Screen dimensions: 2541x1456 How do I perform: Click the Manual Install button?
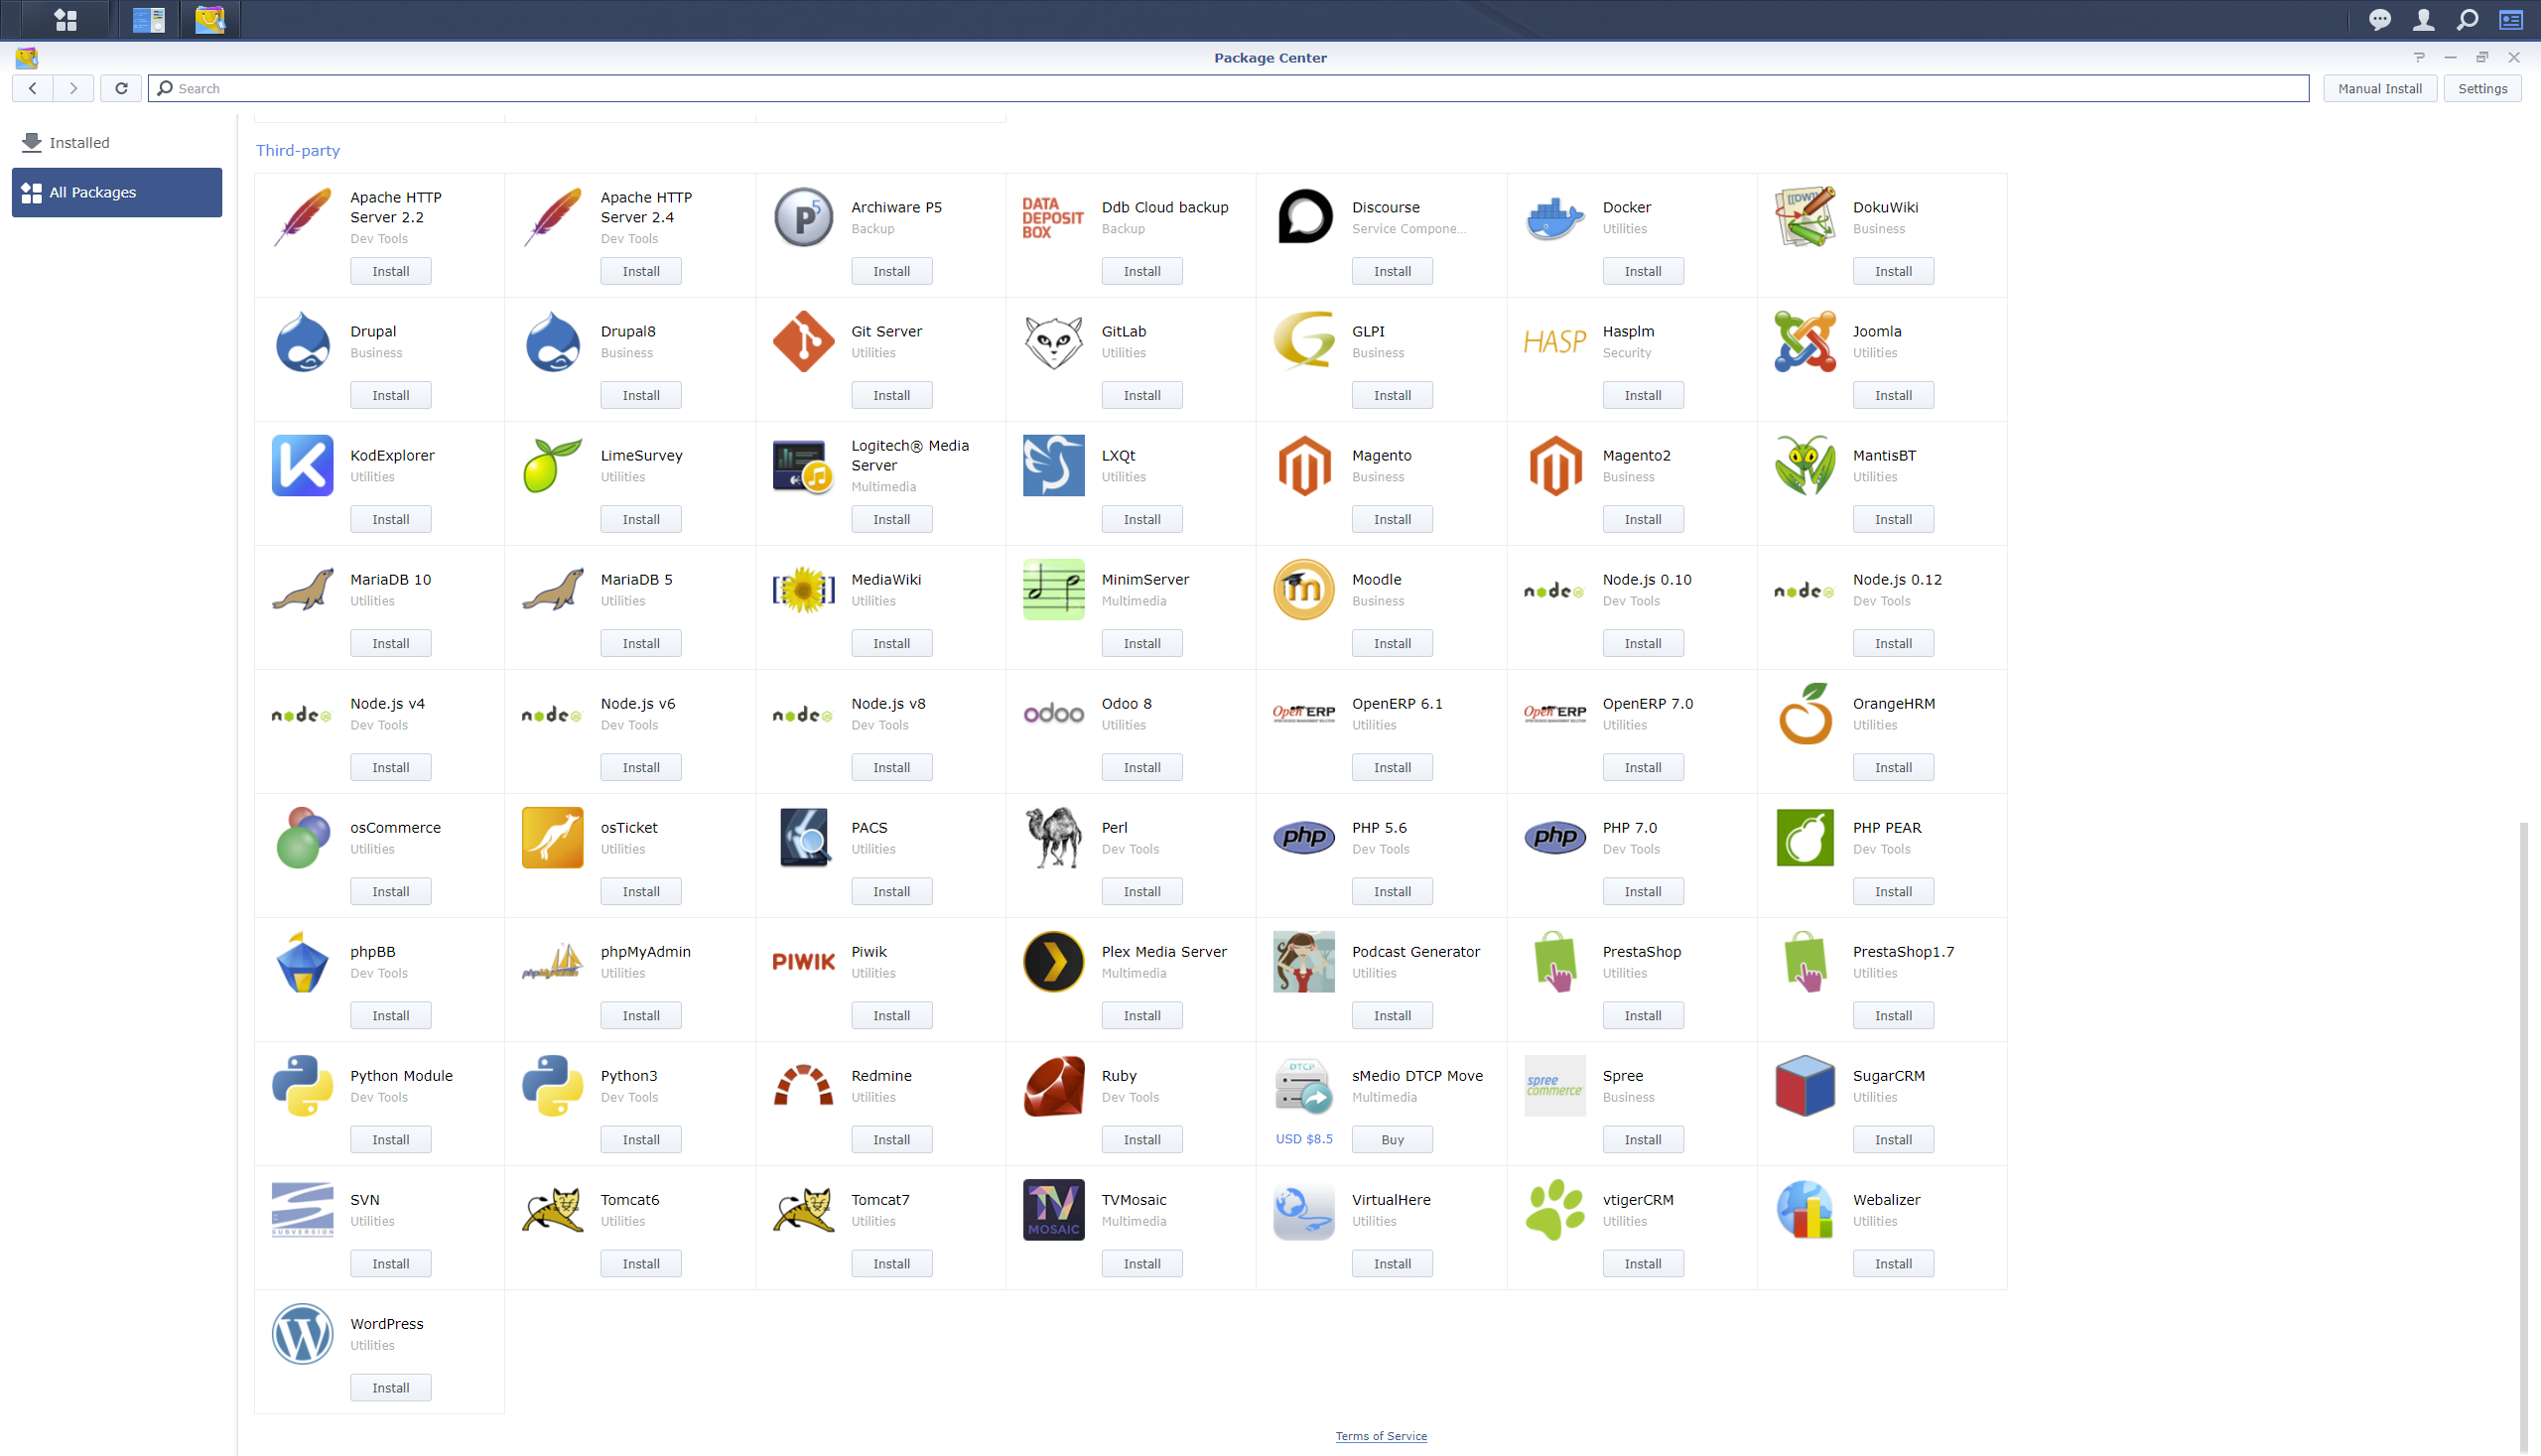[x=2379, y=88]
